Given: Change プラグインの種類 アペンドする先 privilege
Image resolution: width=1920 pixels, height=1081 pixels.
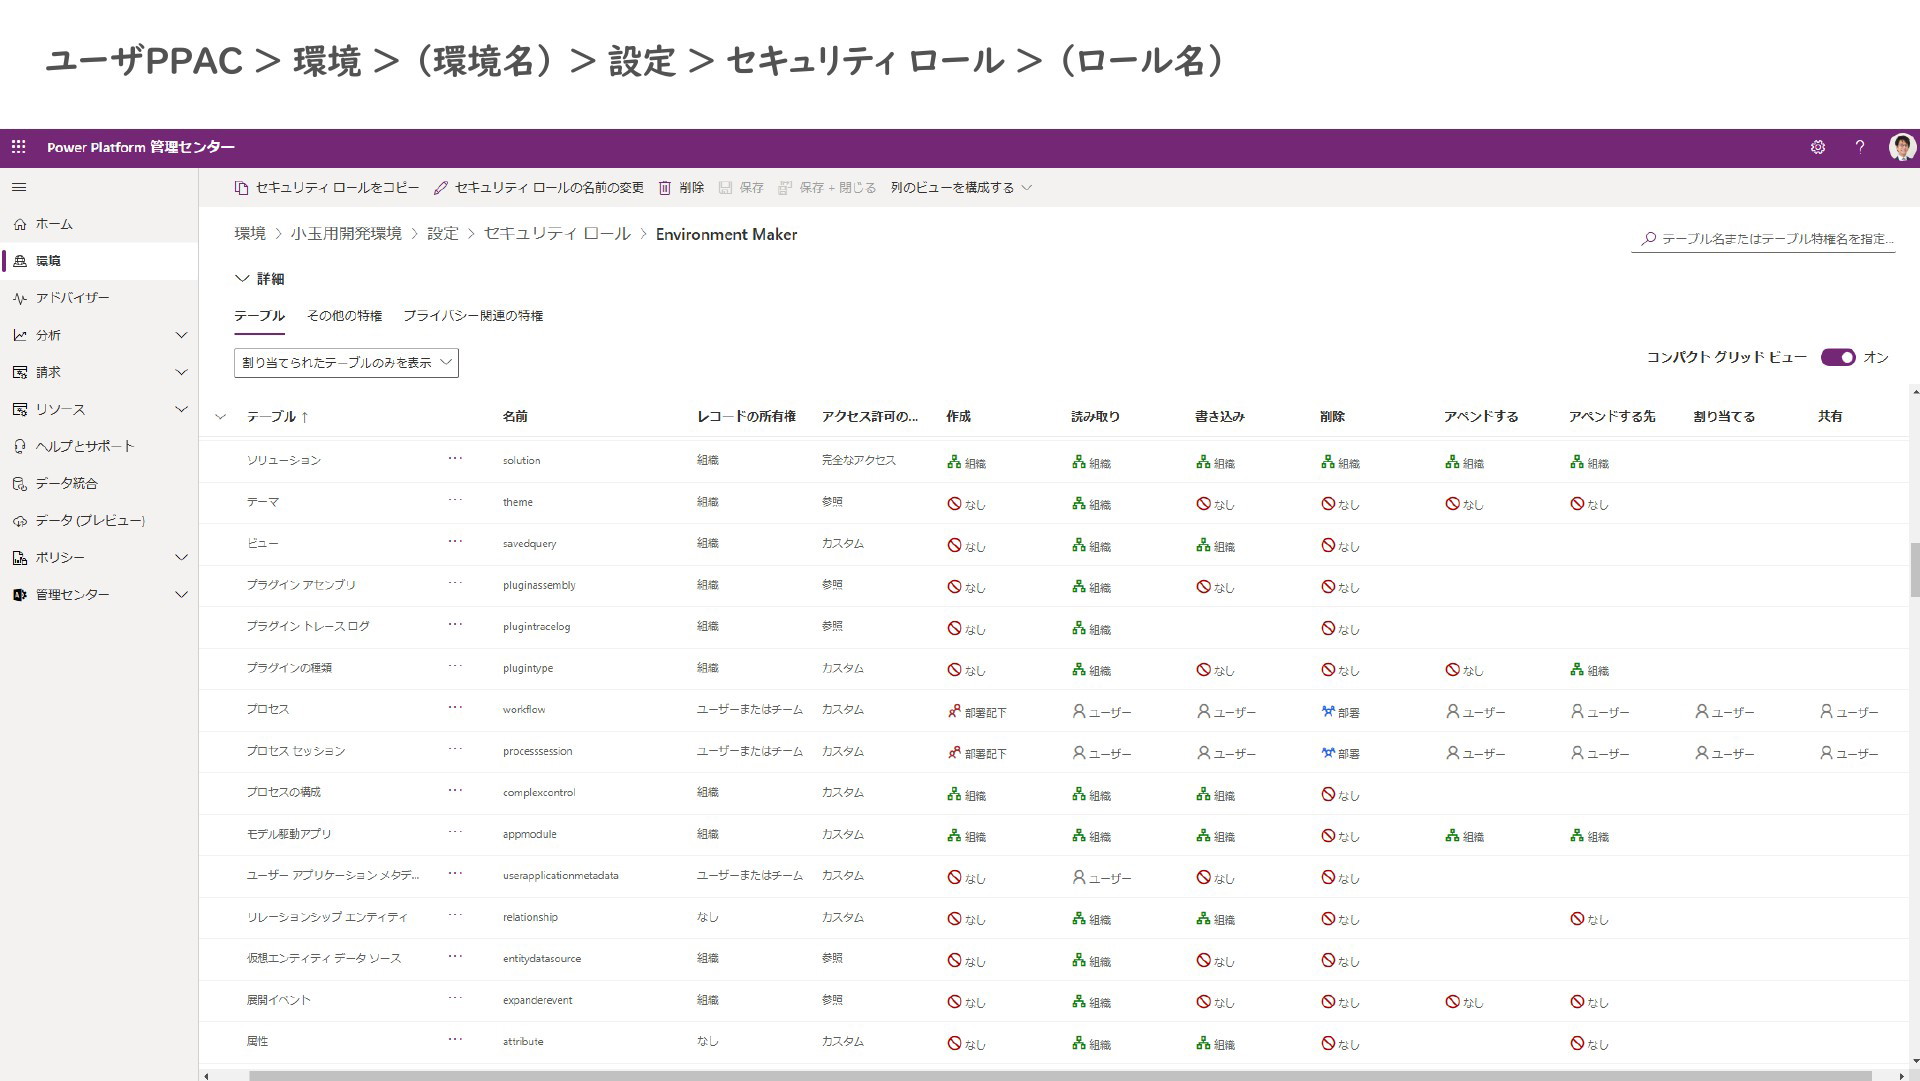Looking at the screenshot, I should point(1589,670).
